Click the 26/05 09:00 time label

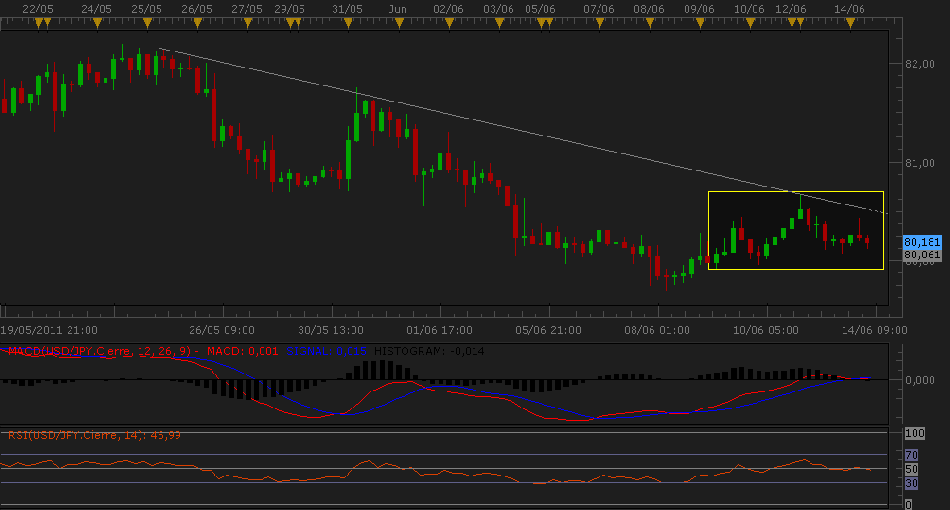(222, 330)
